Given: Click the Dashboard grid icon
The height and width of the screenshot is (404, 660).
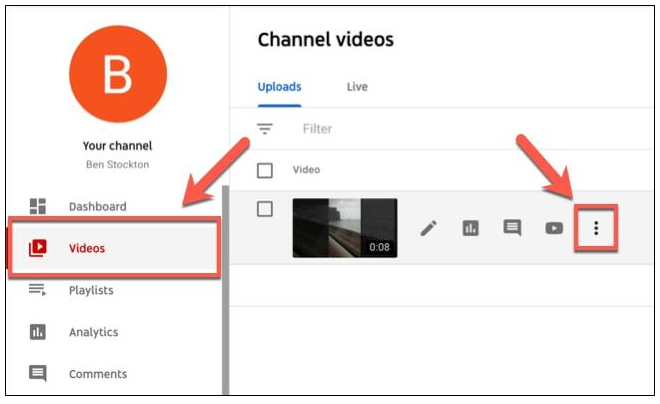Looking at the screenshot, I should point(37,206).
